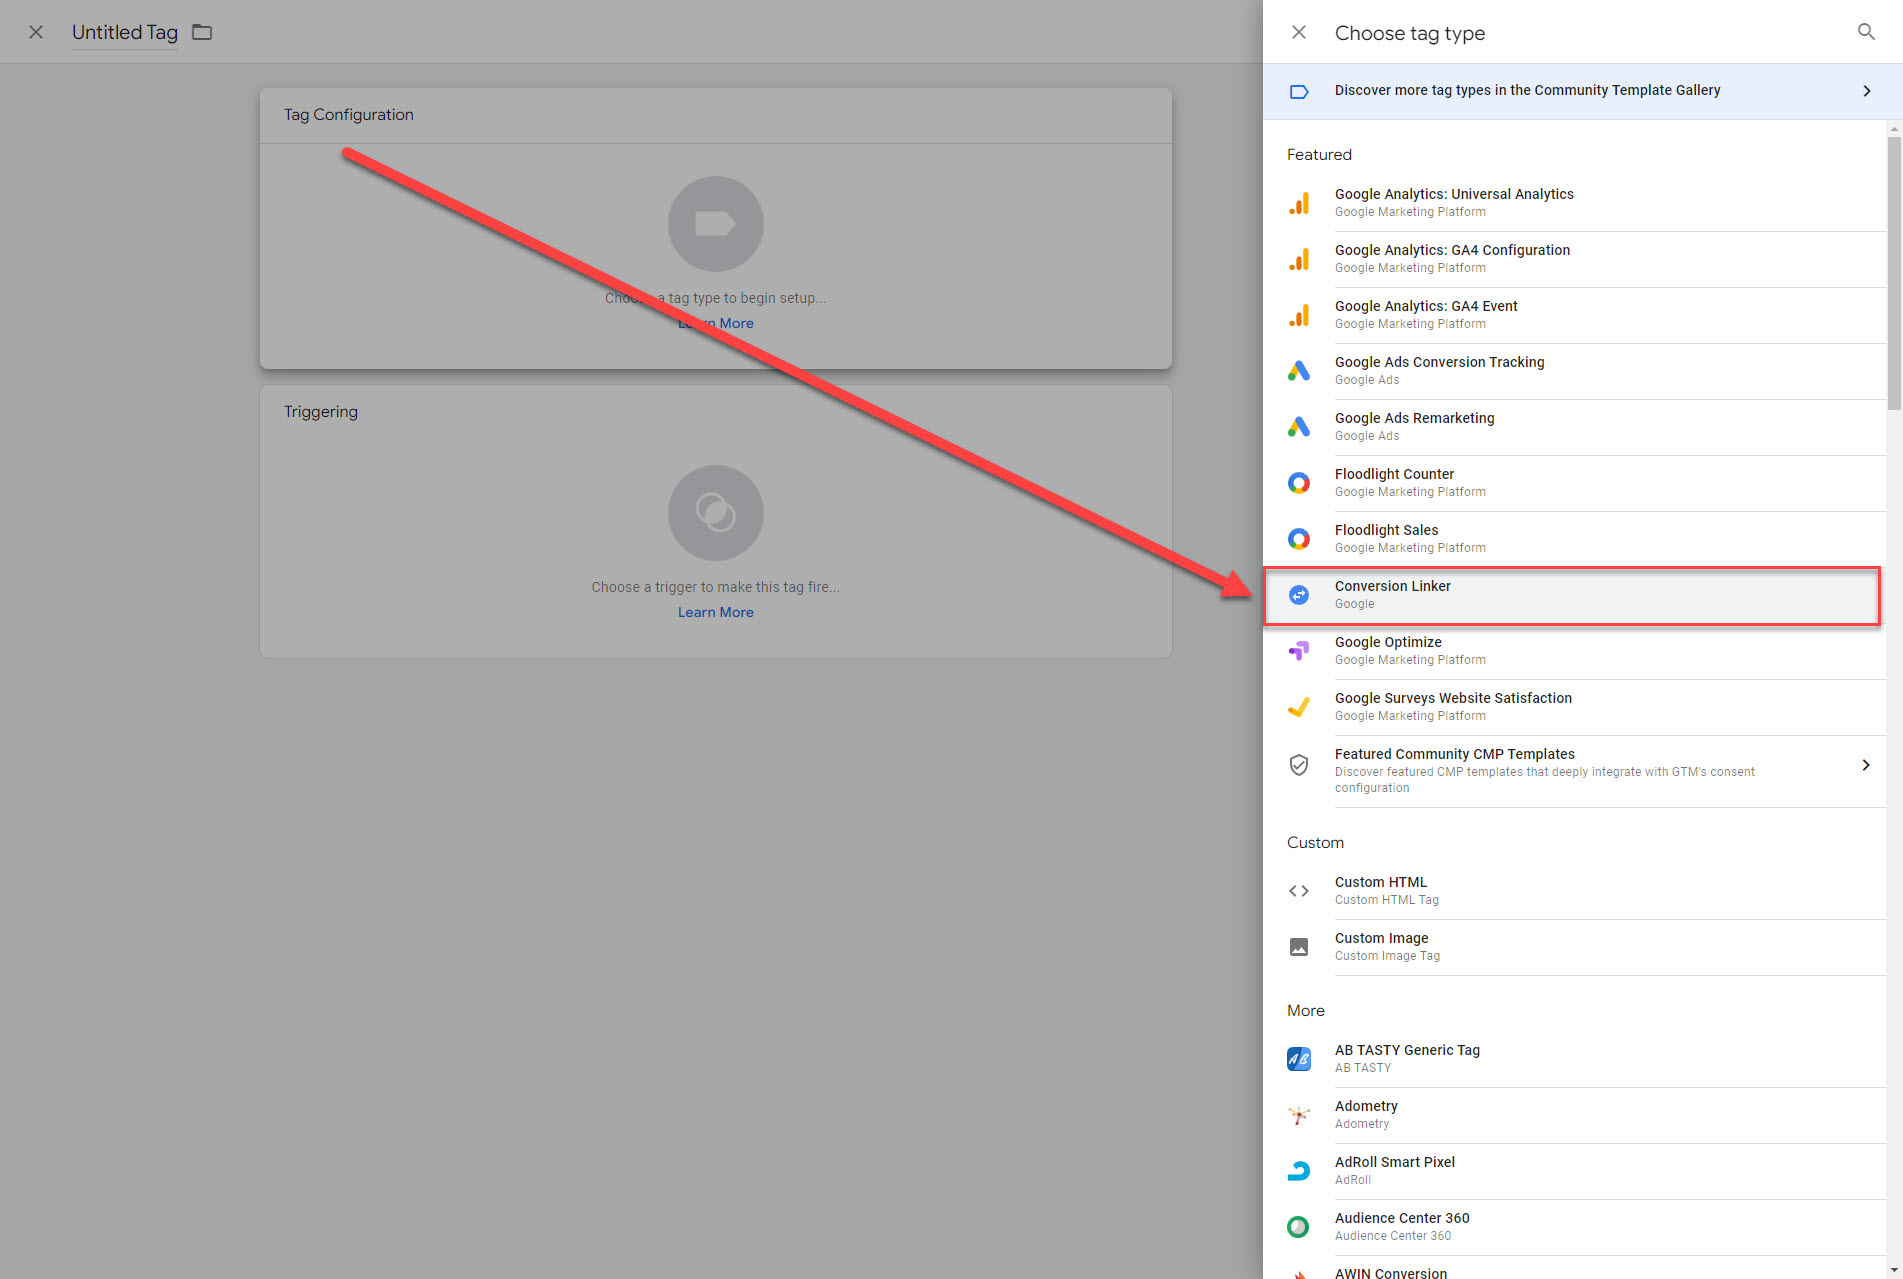Click the Untitled Tag name field

[125, 32]
